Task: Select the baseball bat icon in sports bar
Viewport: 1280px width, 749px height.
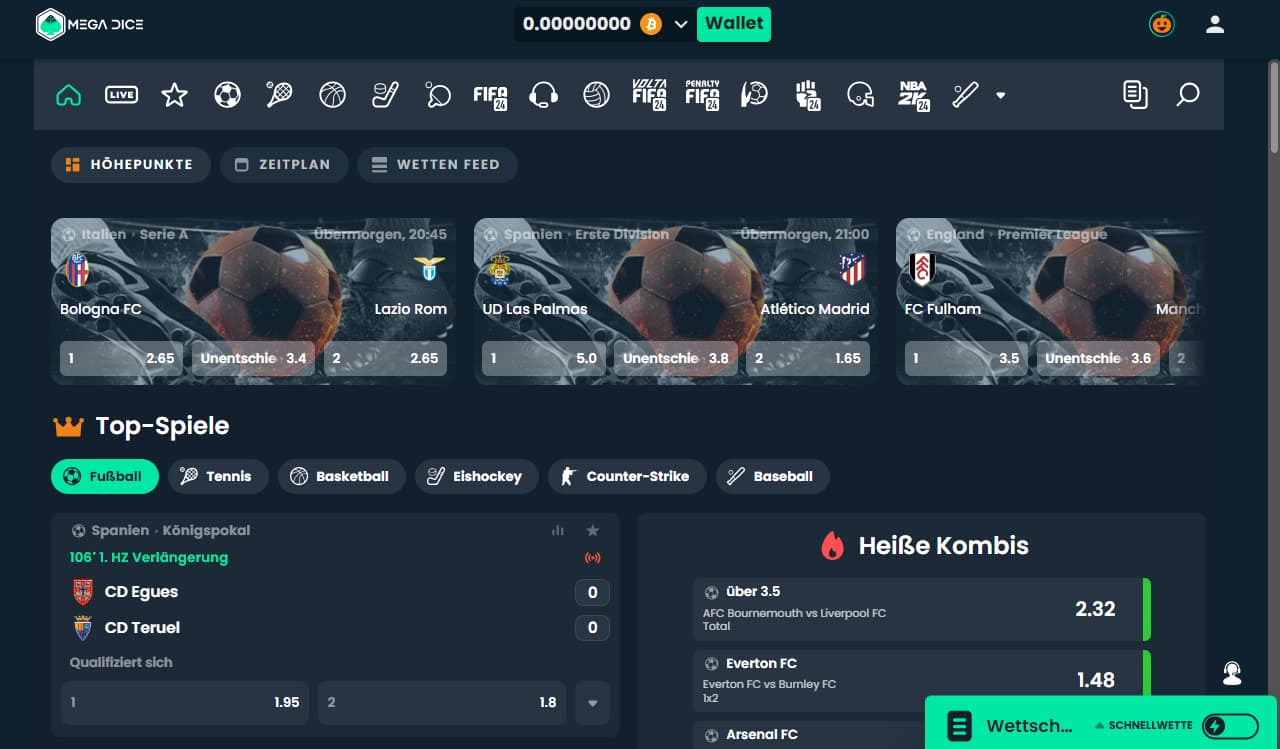Action: tap(965, 95)
